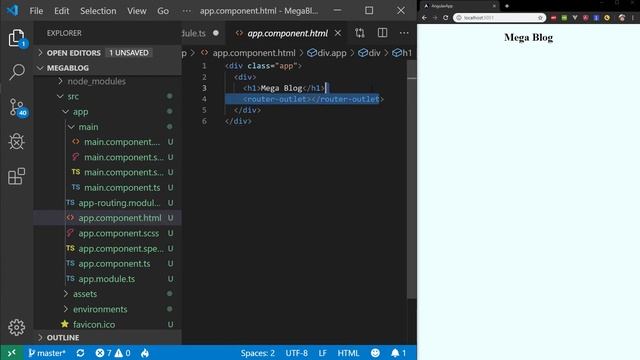640x360 pixels.
Task: Open a new tab in the browser
Action: [507, 6]
